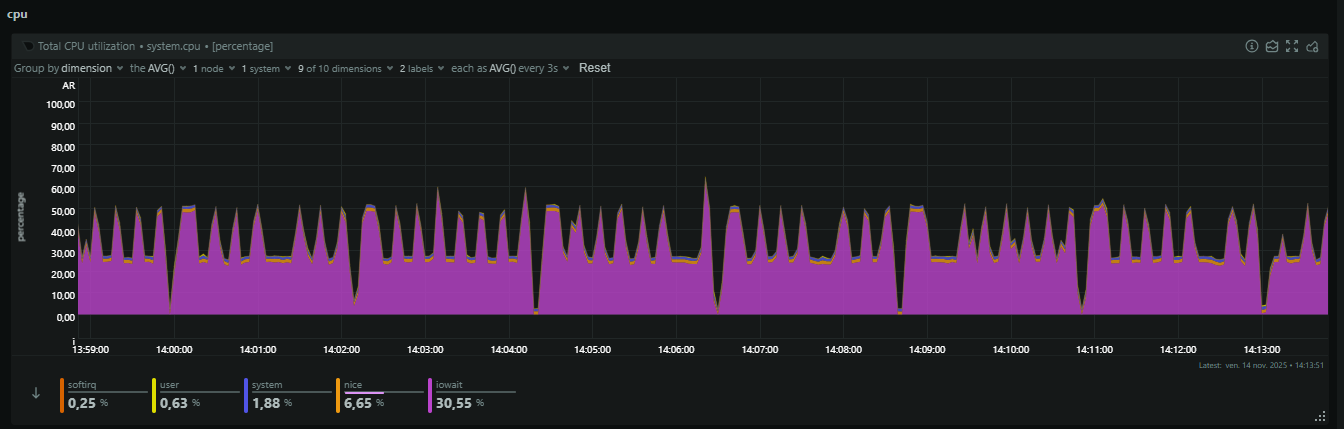The width and height of the screenshot is (1344, 429).
Task: Click the legend sort down arrow
Action: pyautogui.click(x=36, y=393)
